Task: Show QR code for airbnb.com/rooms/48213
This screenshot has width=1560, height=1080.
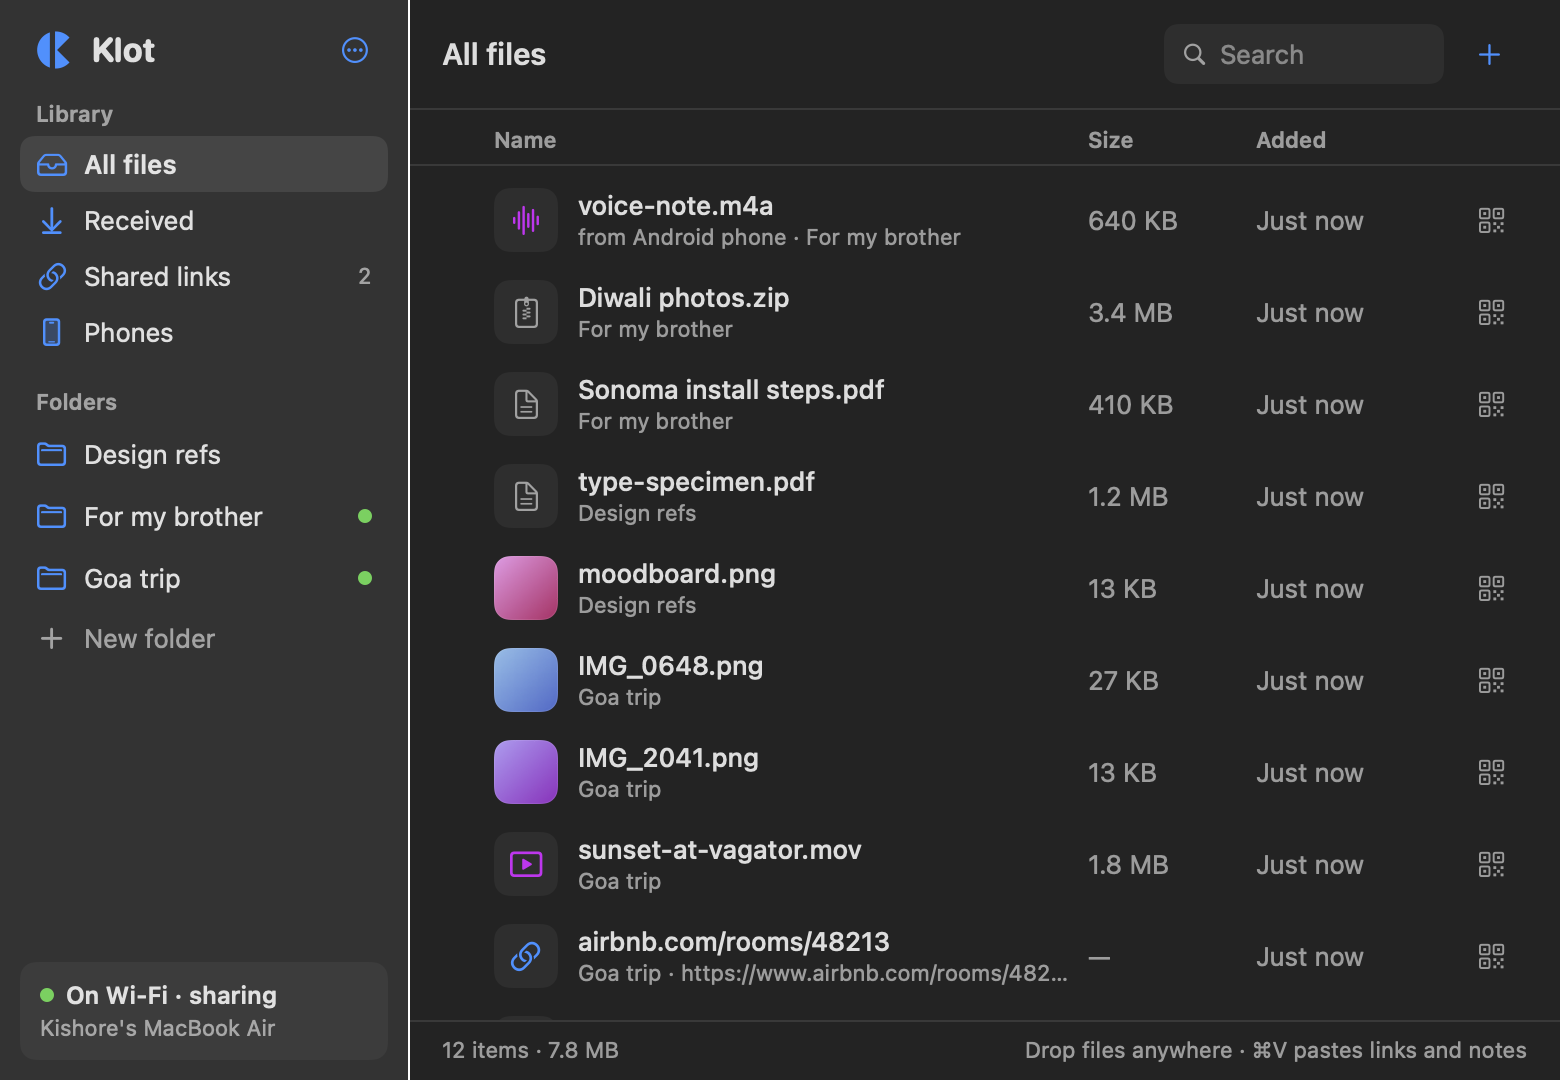Action: [x=1491, y=956]
